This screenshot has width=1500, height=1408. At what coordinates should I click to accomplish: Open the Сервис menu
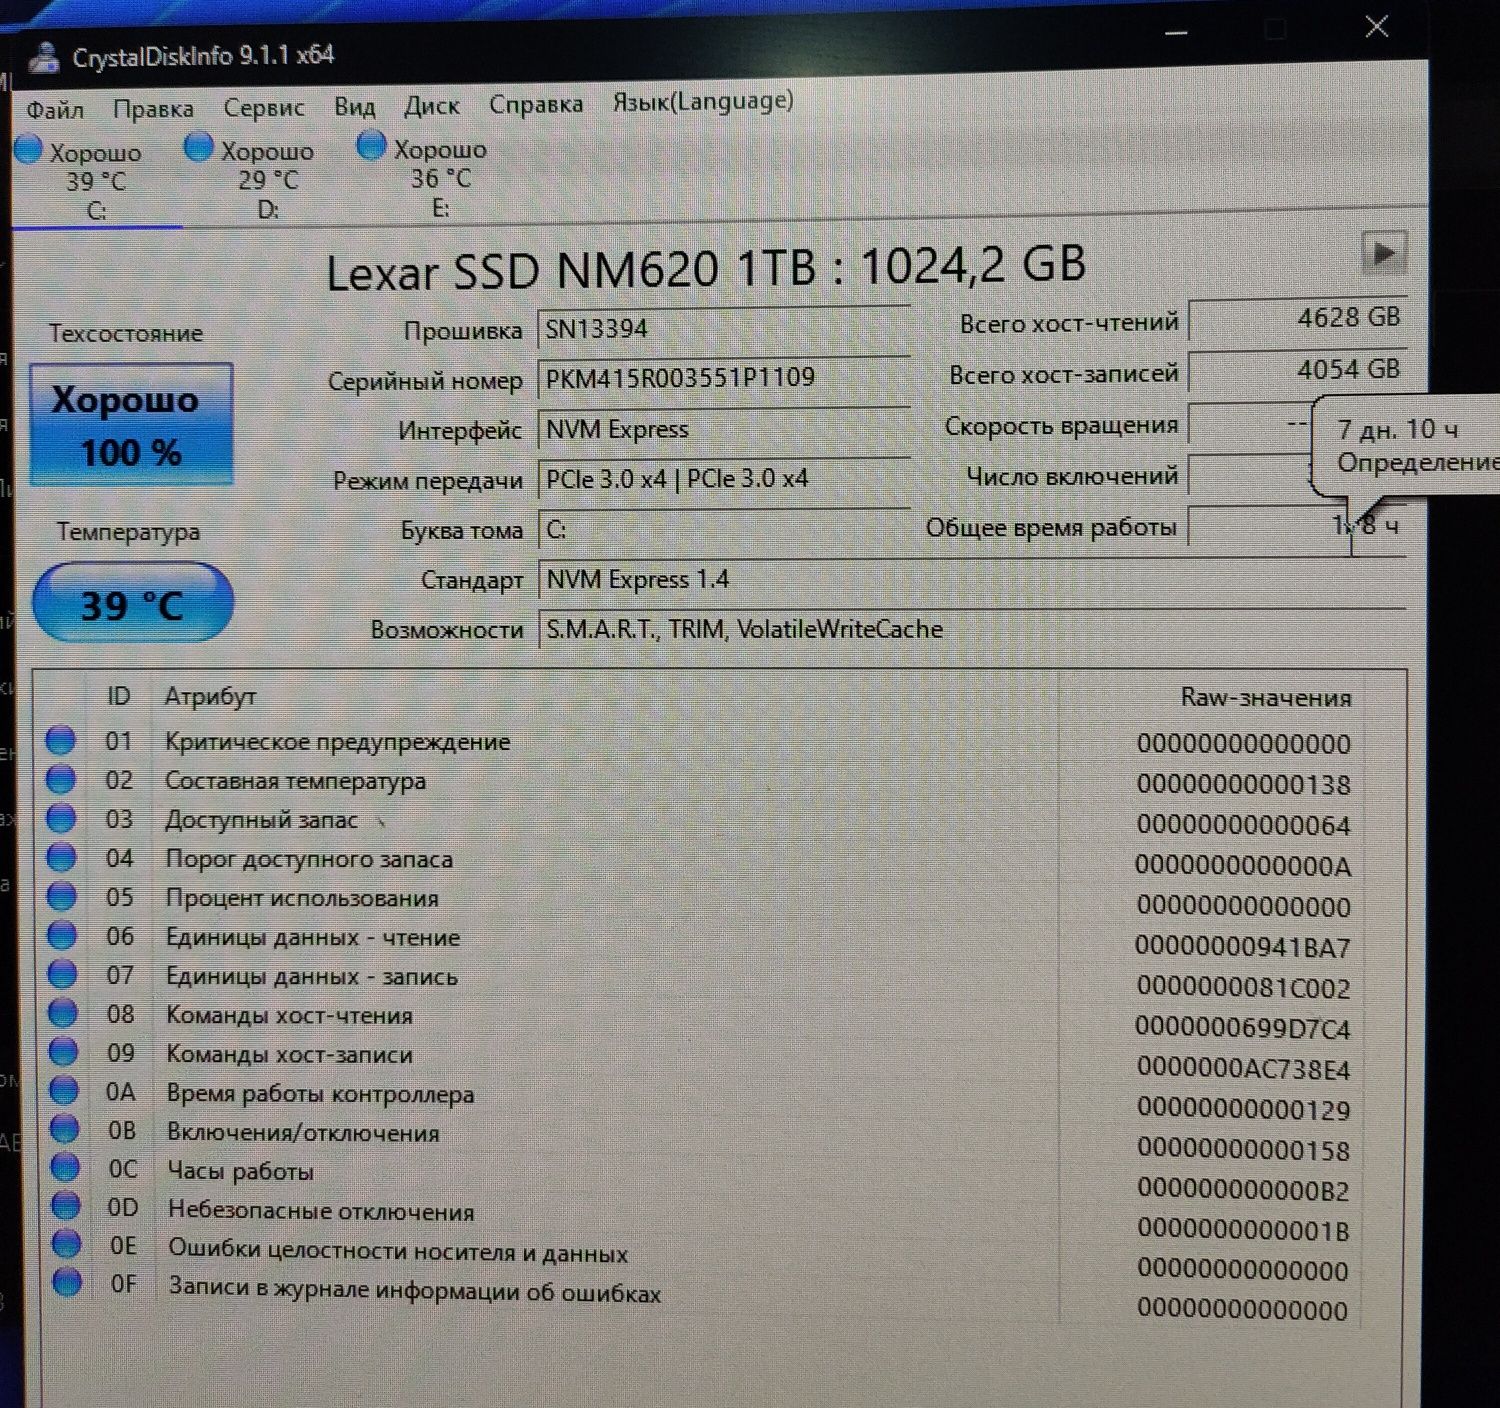(x=264, y=107)
